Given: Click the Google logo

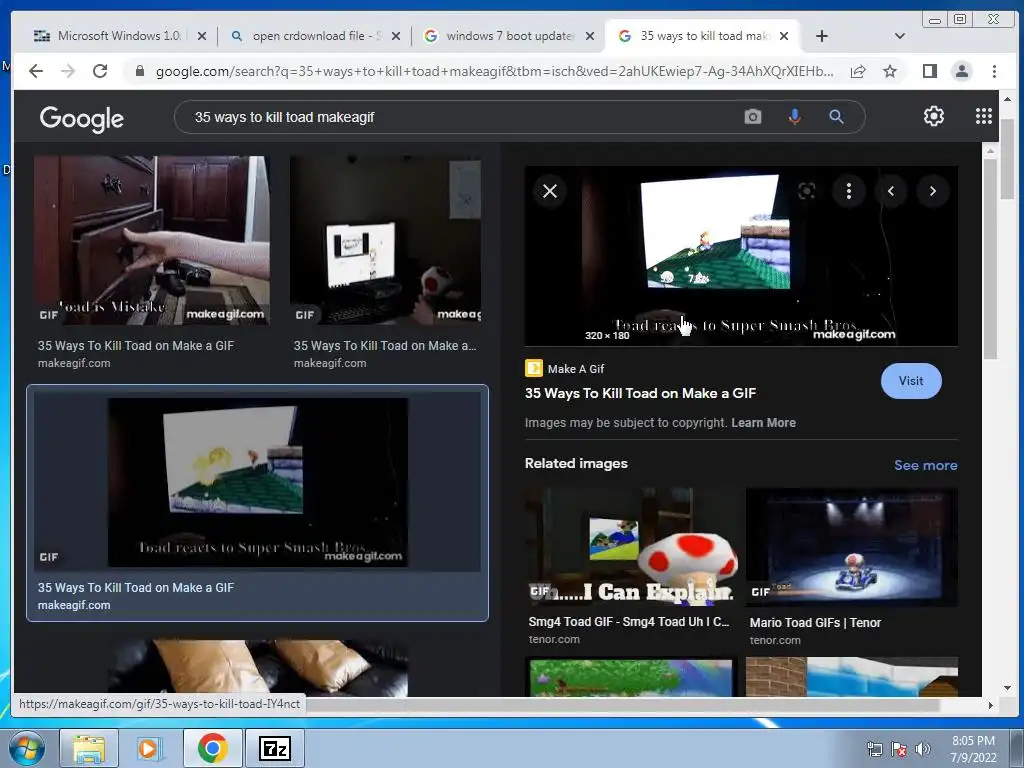Looking at the screenshot, I should coord(82,118).
